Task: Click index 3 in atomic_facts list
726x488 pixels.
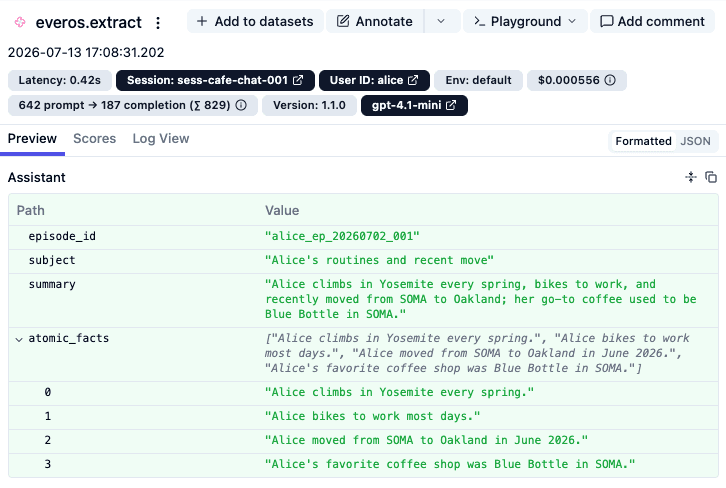Action: (48, 464)
